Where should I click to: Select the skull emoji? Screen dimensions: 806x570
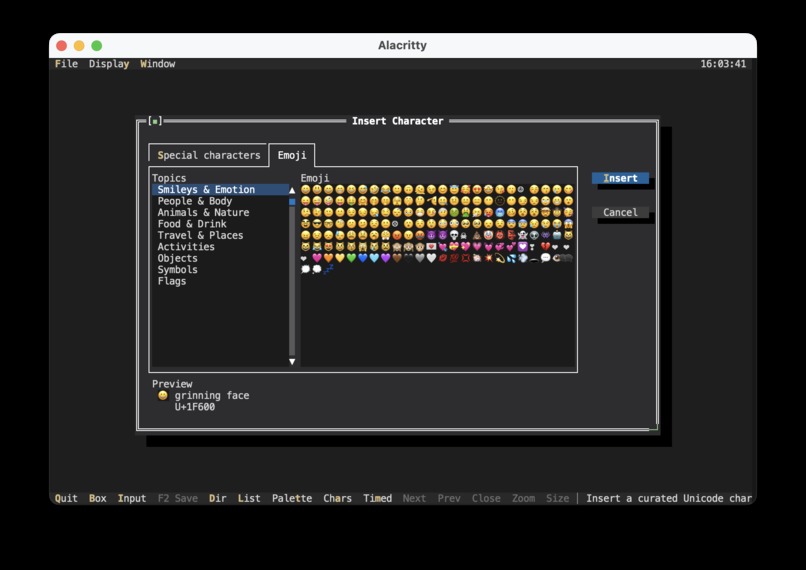tap(454, 235)
